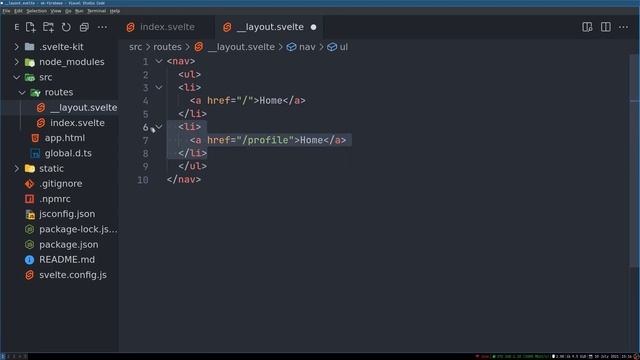The height and width of the screenshot is (360, 640).
Task: Open the Edit menu
Action: 18,11
